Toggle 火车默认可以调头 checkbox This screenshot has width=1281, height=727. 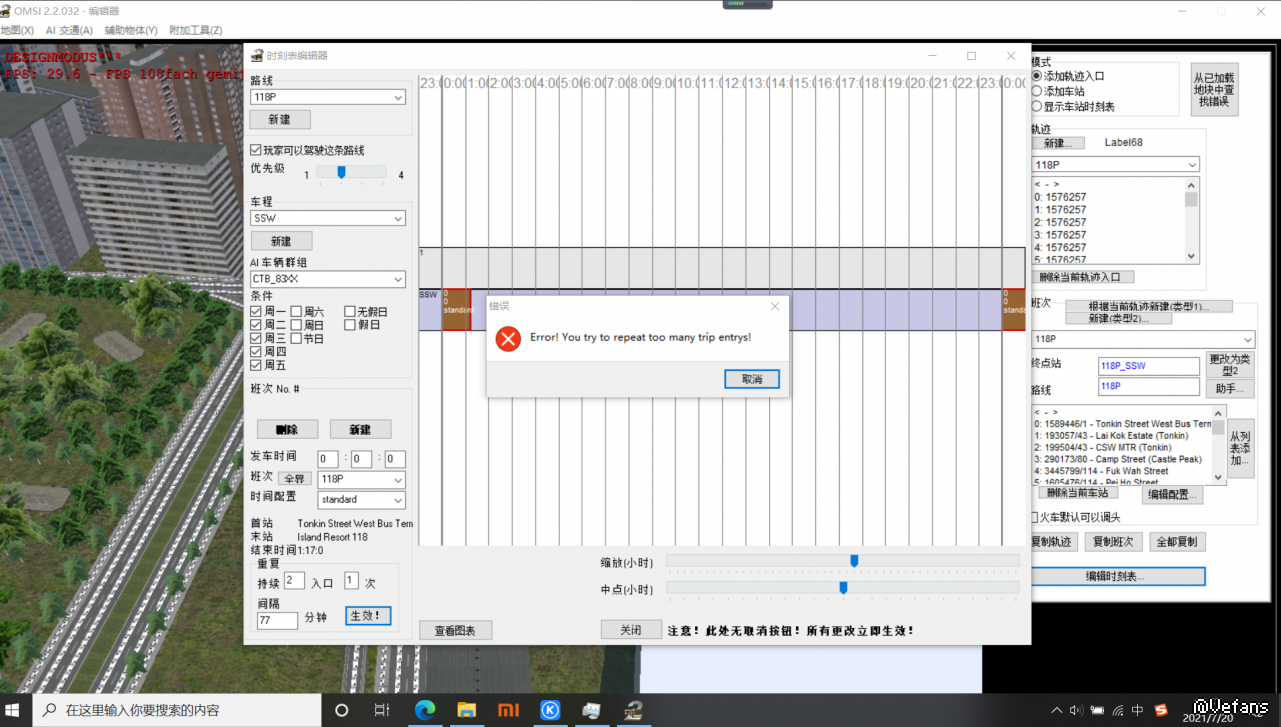point(1034,517)
